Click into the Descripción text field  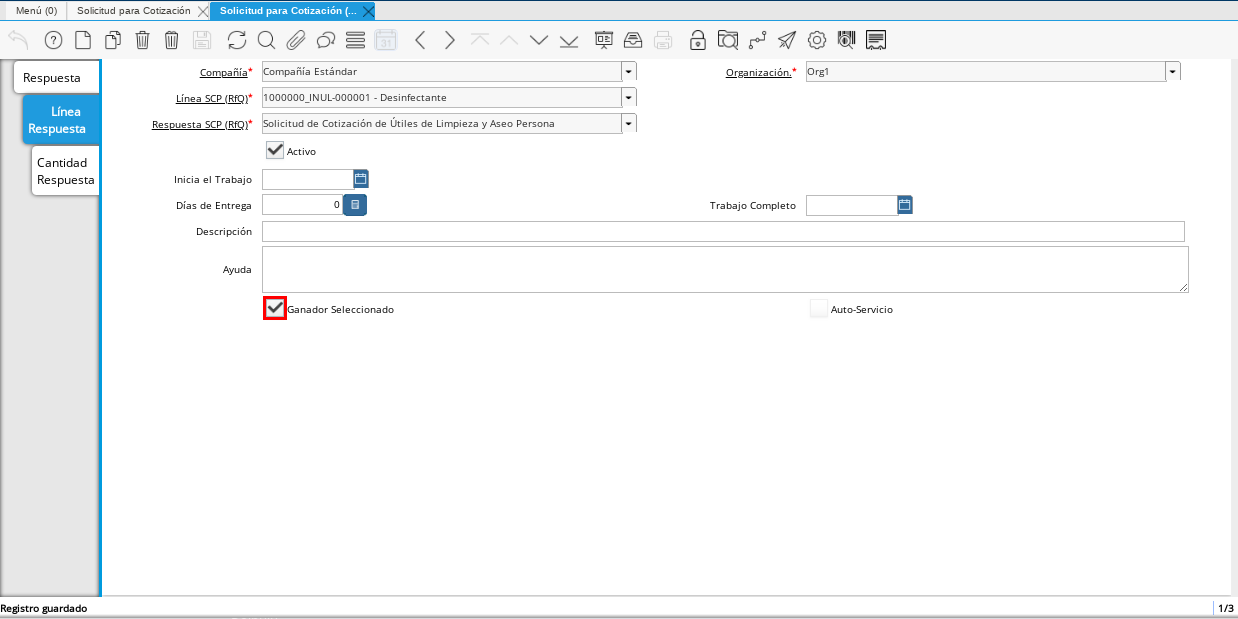click(722, 232)
